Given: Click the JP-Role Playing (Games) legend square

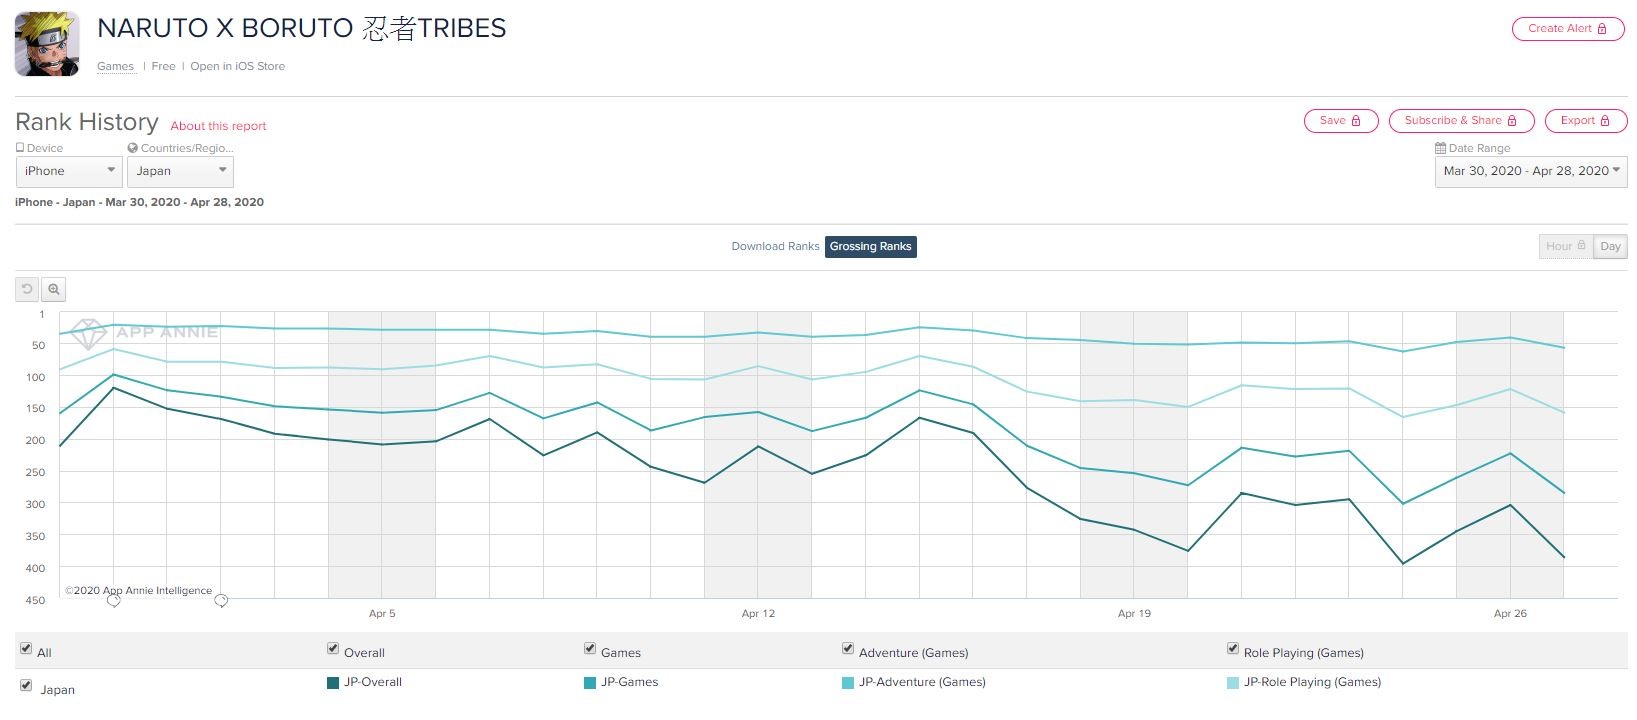Looking at the screenshot, I should (x=1233, y=683).
